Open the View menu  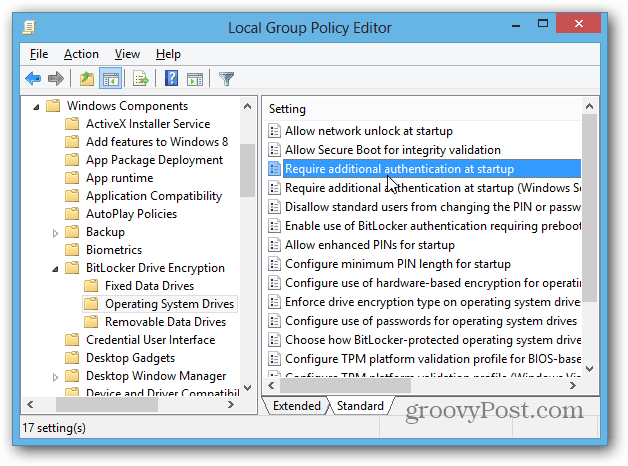(127, 54)
